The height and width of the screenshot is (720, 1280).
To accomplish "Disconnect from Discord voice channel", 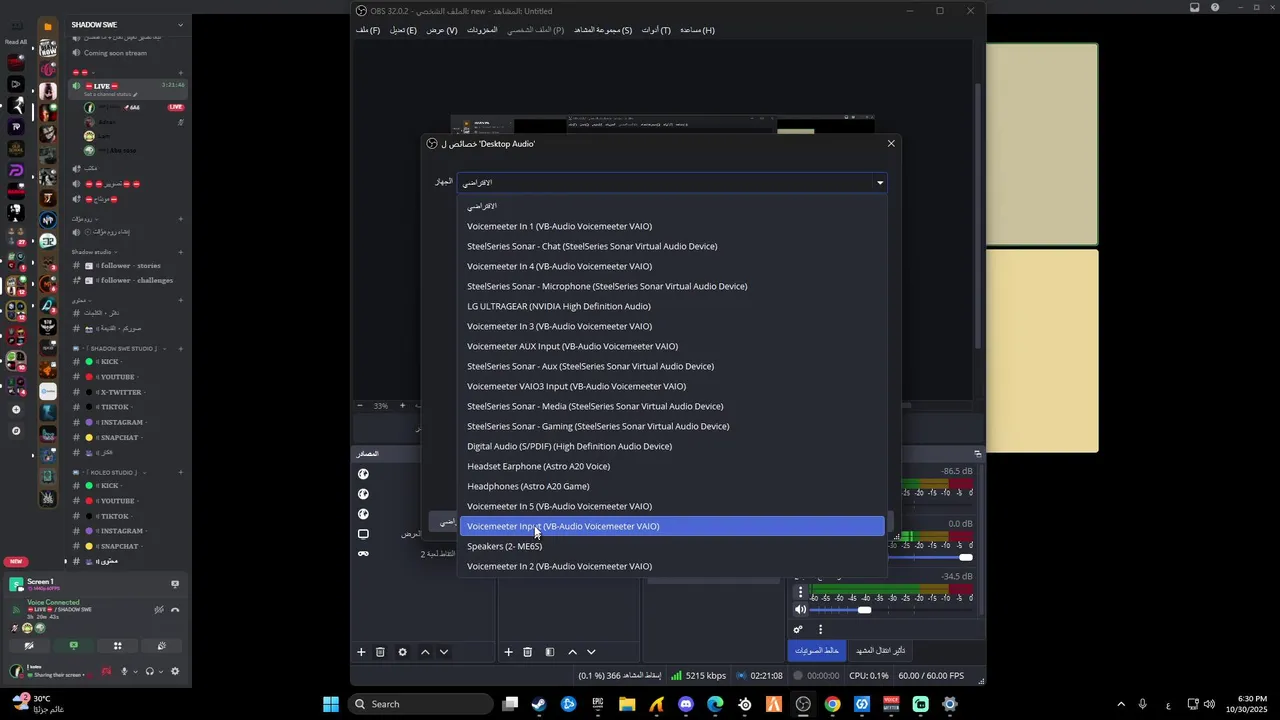I will pos(175,609).
